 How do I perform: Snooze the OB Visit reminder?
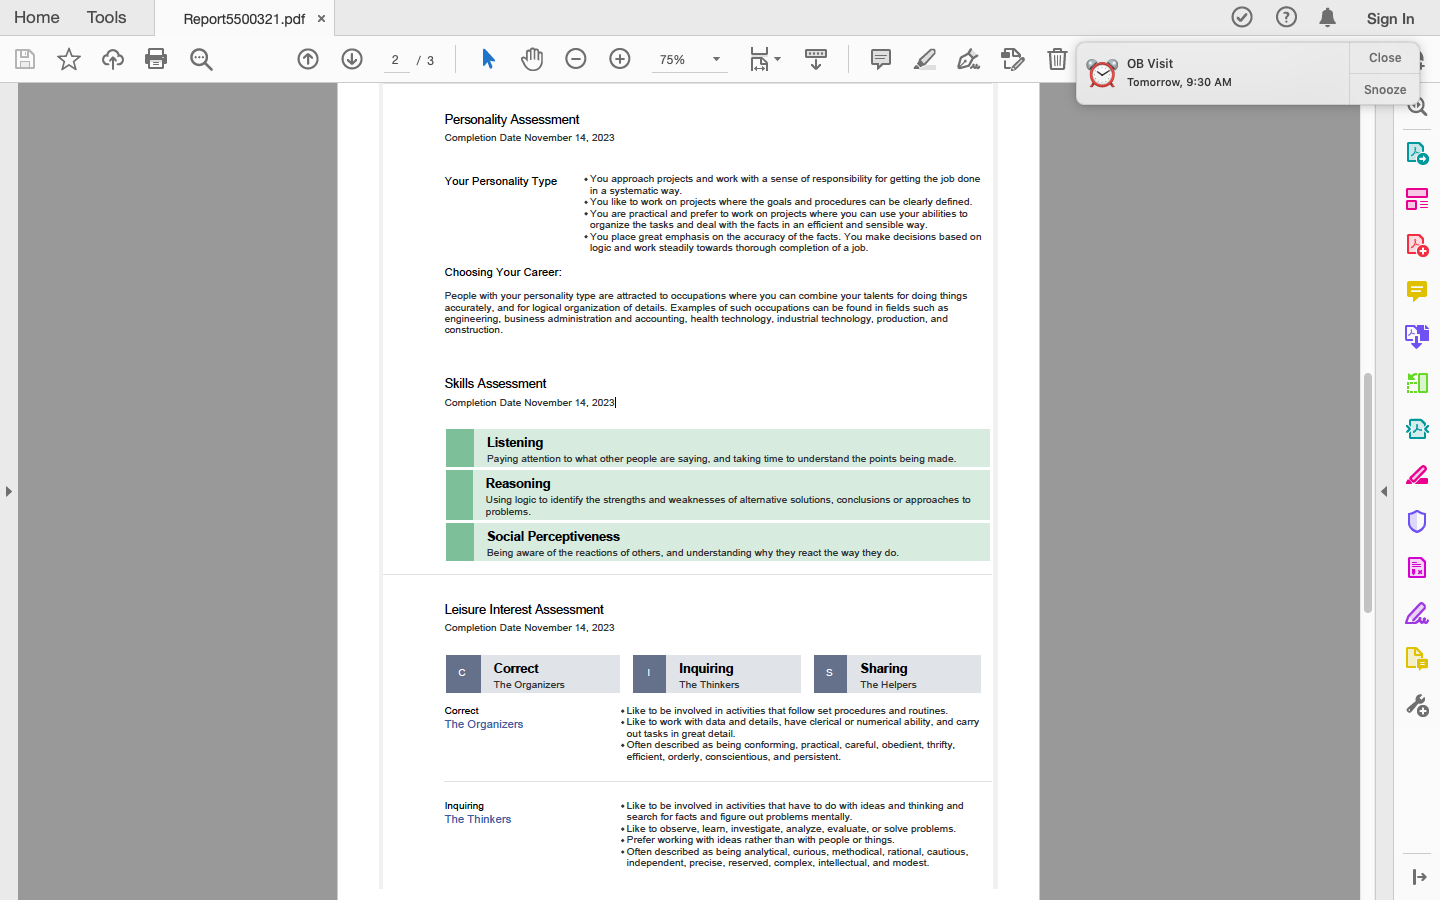[x=1384, y=89]
